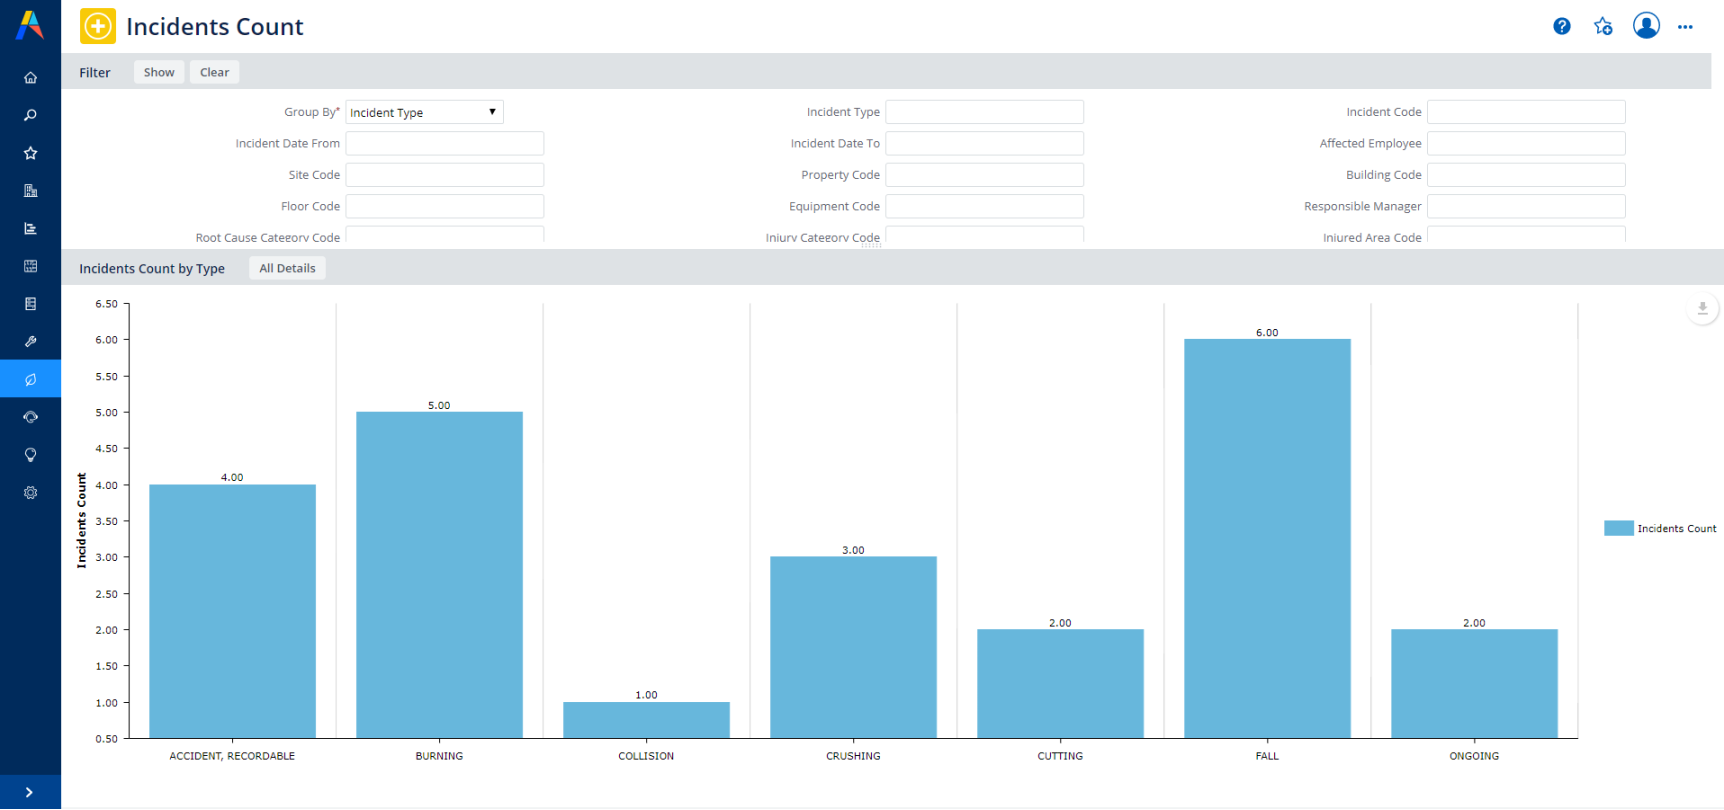Click the FALL bar in chart

pos(1267,538)
